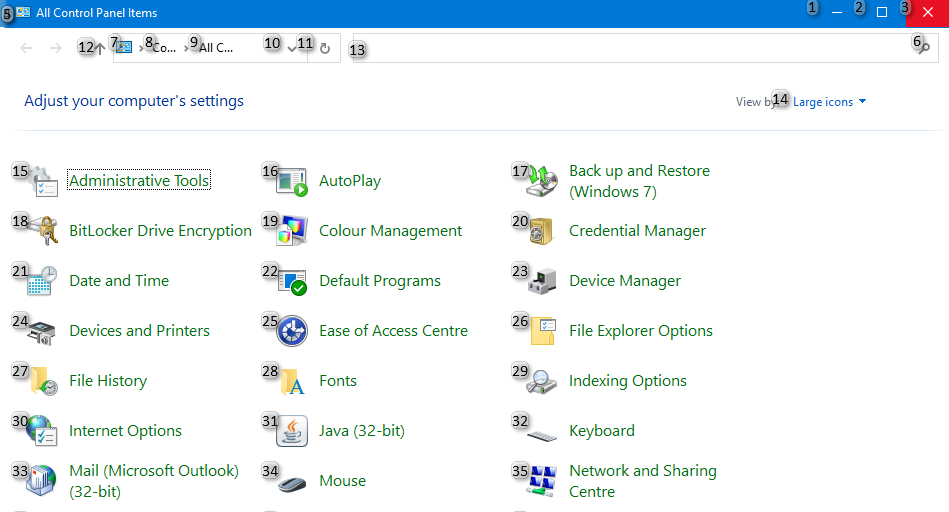Open Internet Options link

pos(125,431)
